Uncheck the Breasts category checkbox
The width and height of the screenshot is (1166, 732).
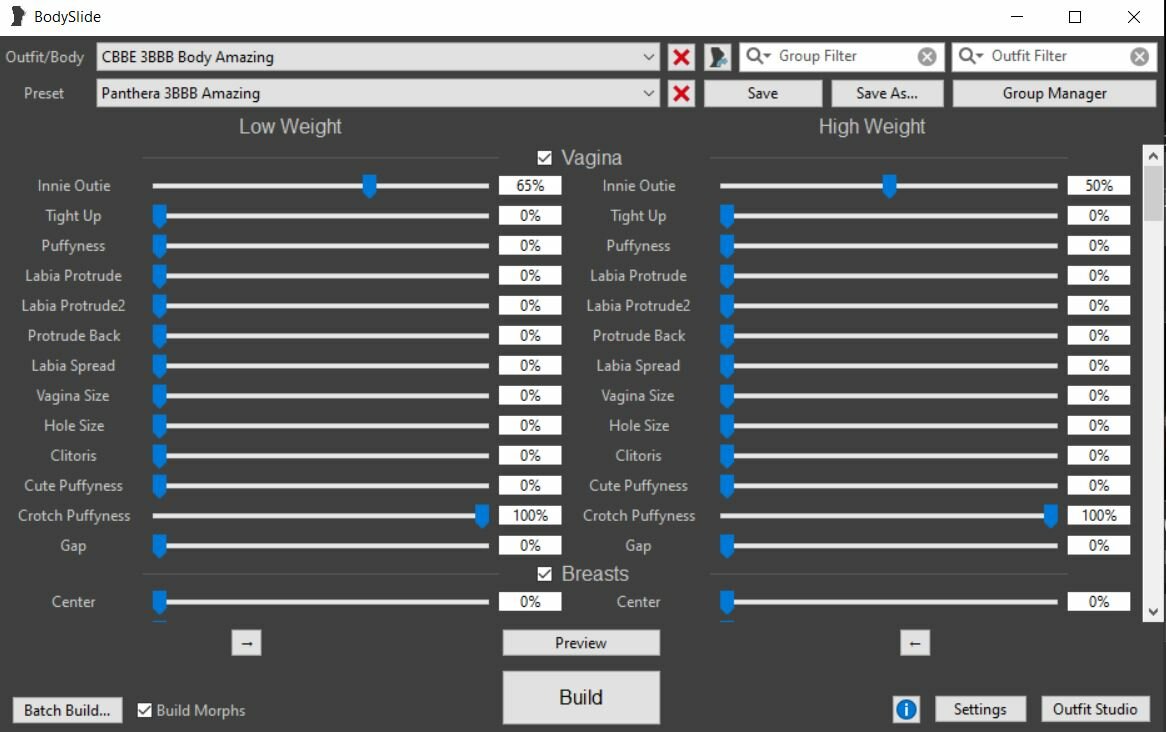(x=544, y=574)
